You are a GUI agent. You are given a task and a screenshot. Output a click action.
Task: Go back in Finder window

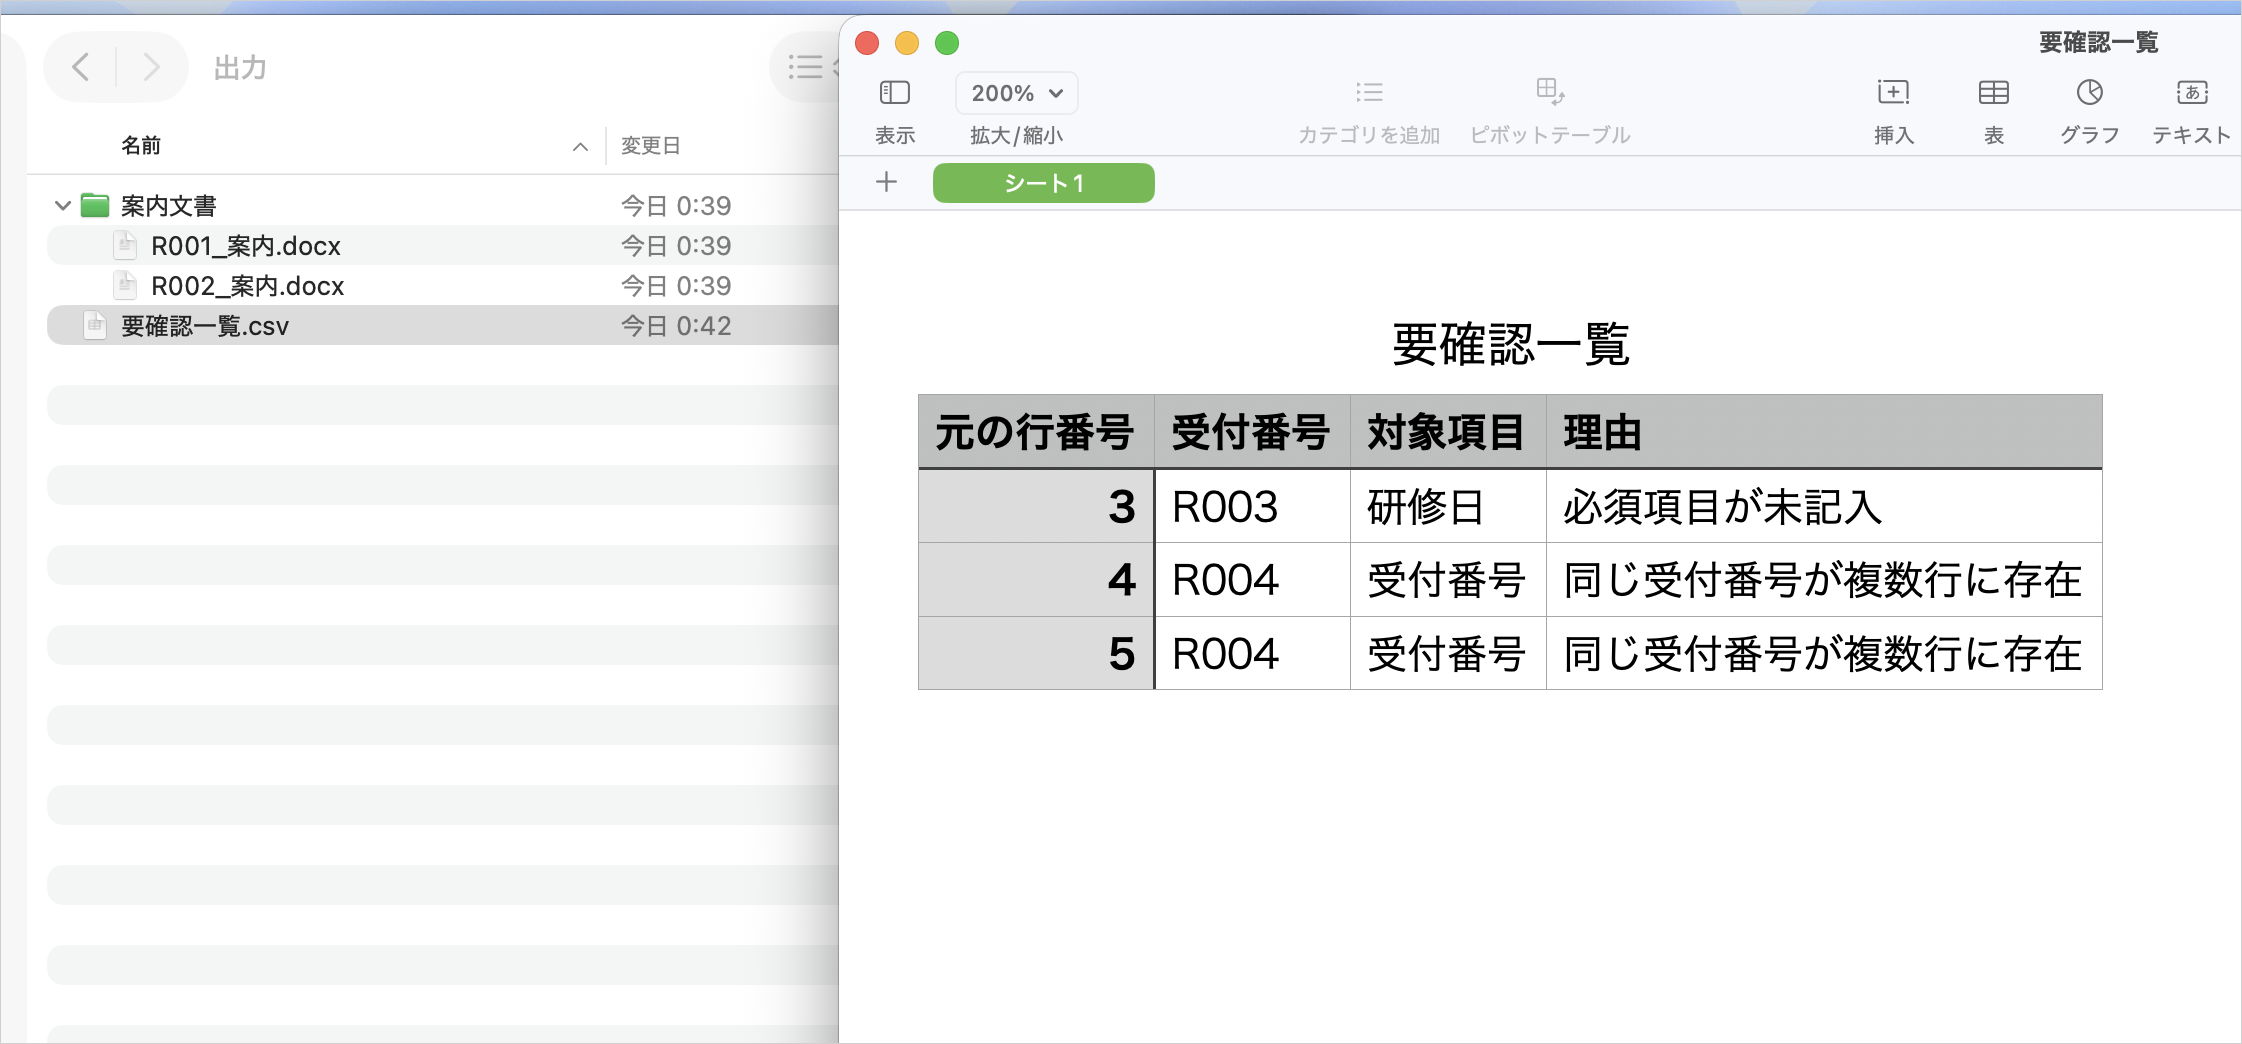tap(82, 67)
